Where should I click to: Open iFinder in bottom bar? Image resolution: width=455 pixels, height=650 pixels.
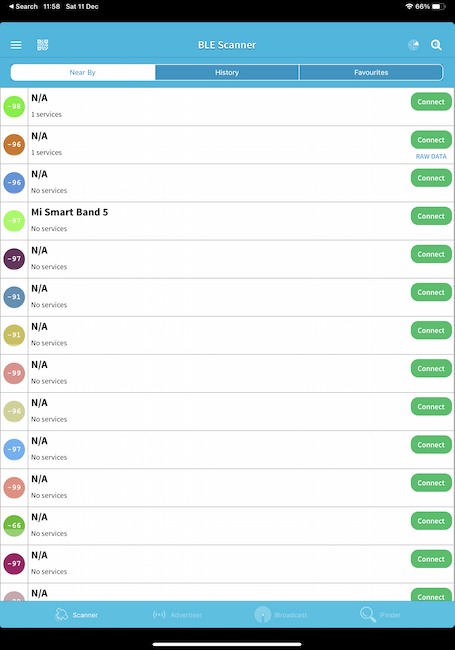(380, 615)
